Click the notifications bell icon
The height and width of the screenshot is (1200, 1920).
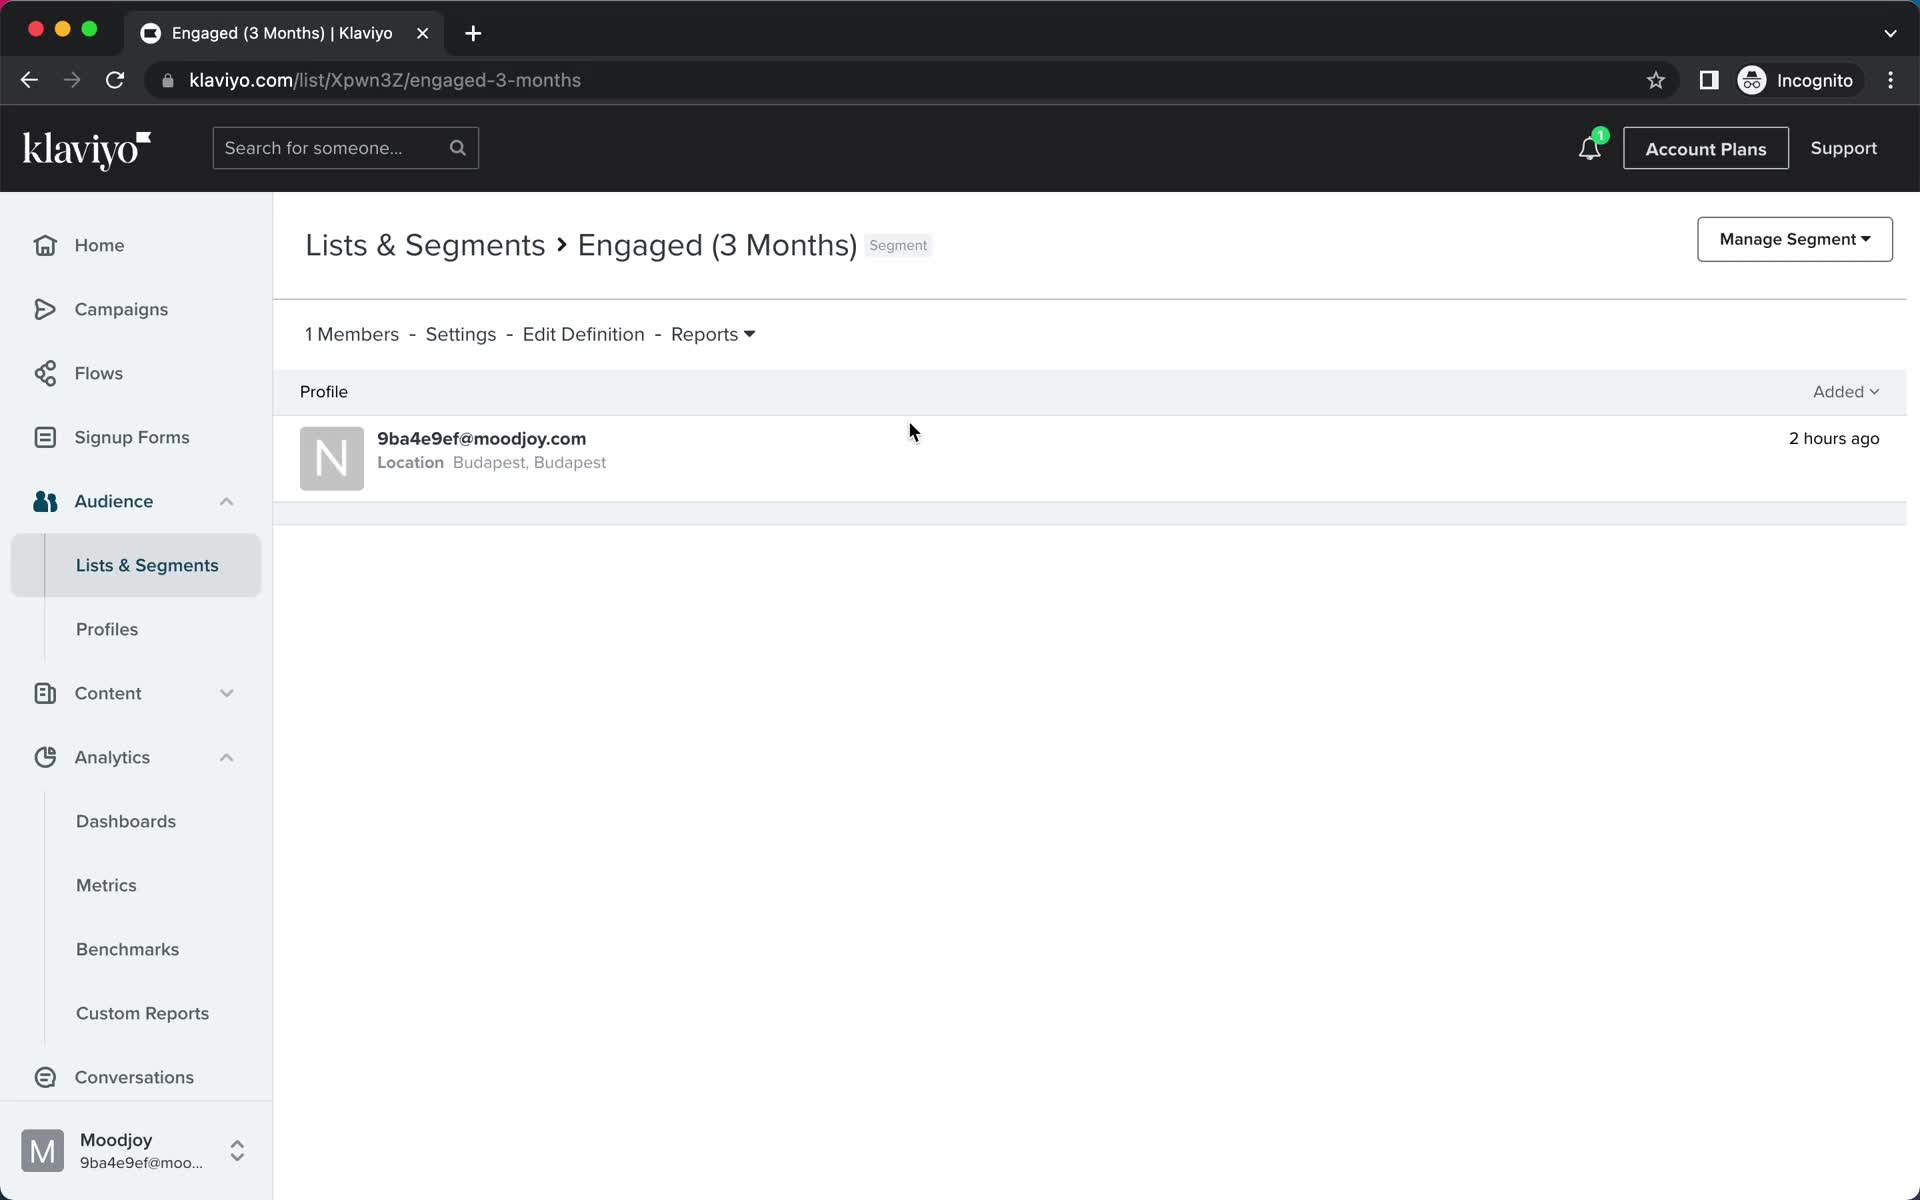point(1588,149)
